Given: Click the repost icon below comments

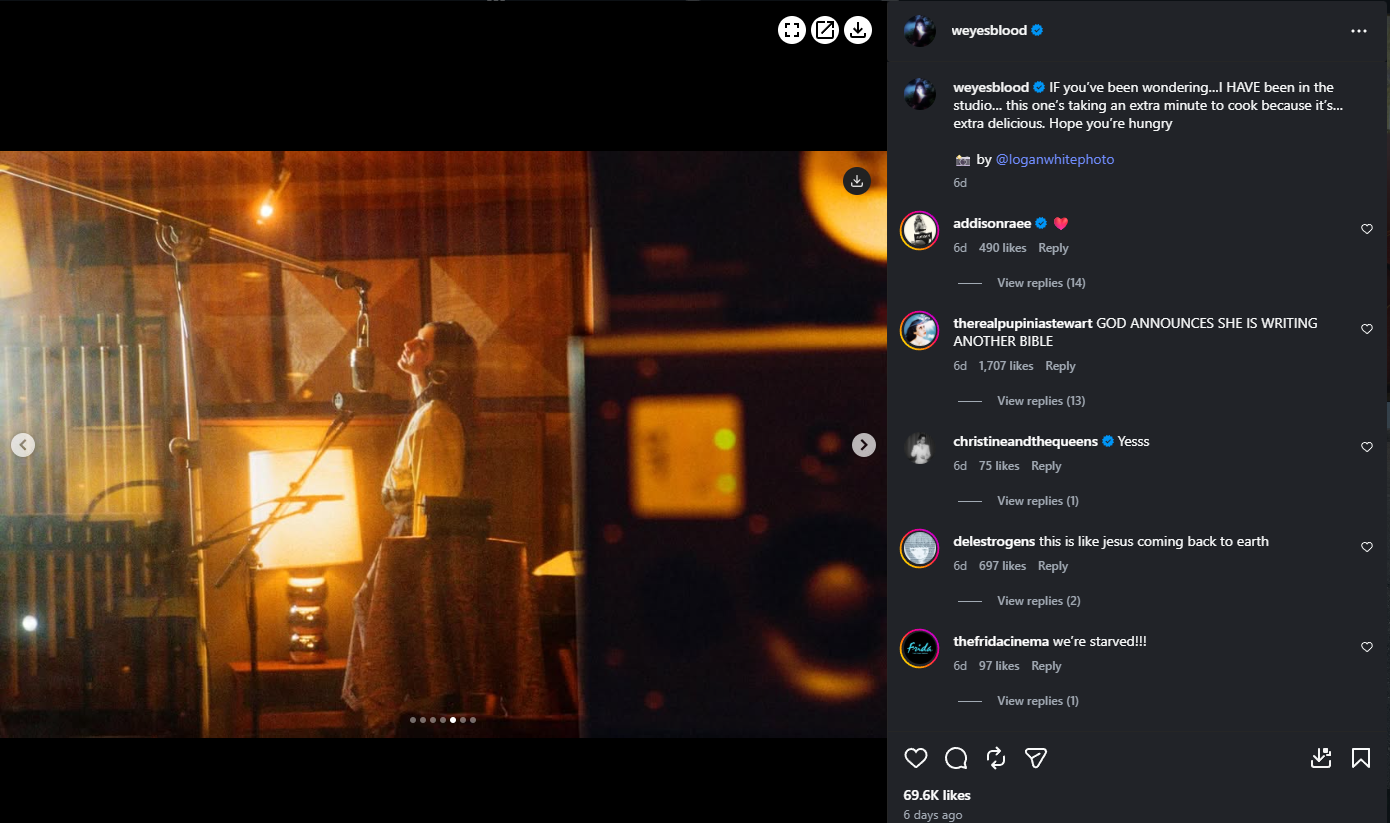Looking at the screenshot, I should (x=996, y=758).
